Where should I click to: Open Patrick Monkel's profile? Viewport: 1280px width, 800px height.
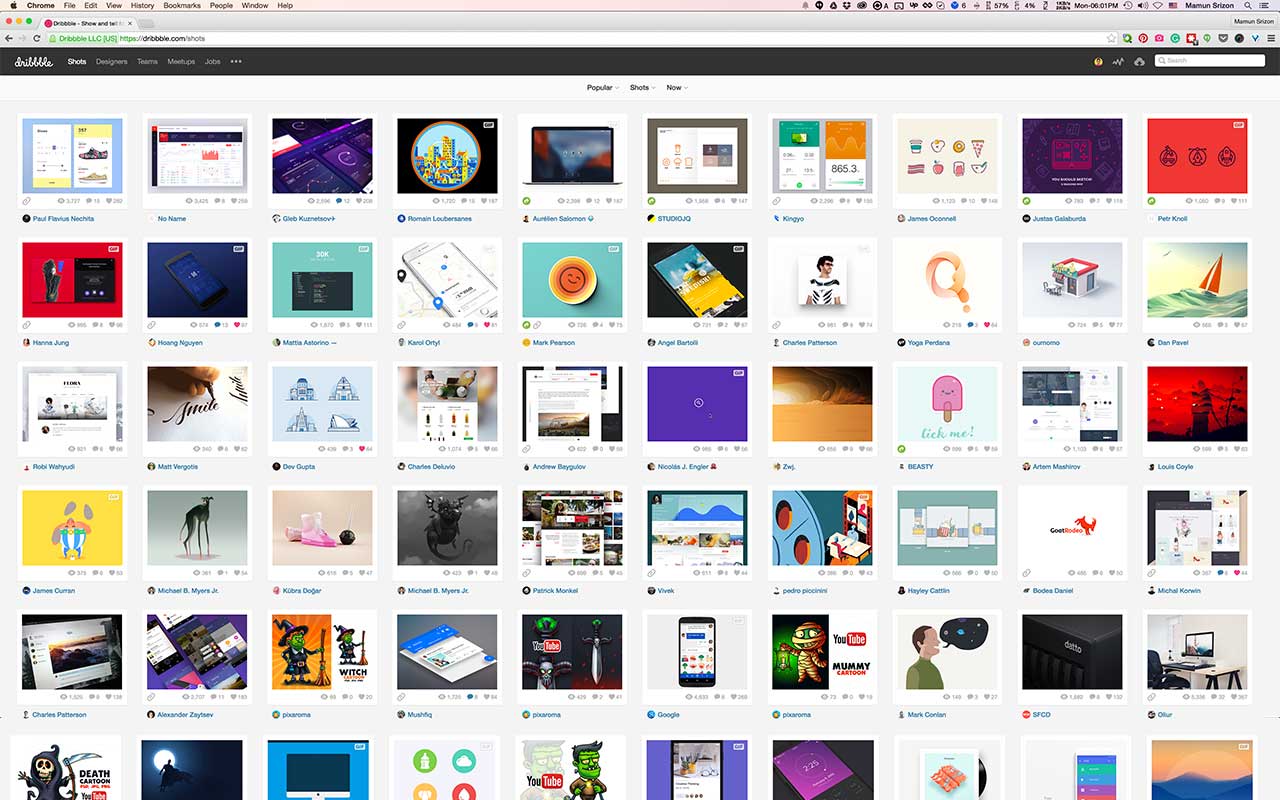556,590
